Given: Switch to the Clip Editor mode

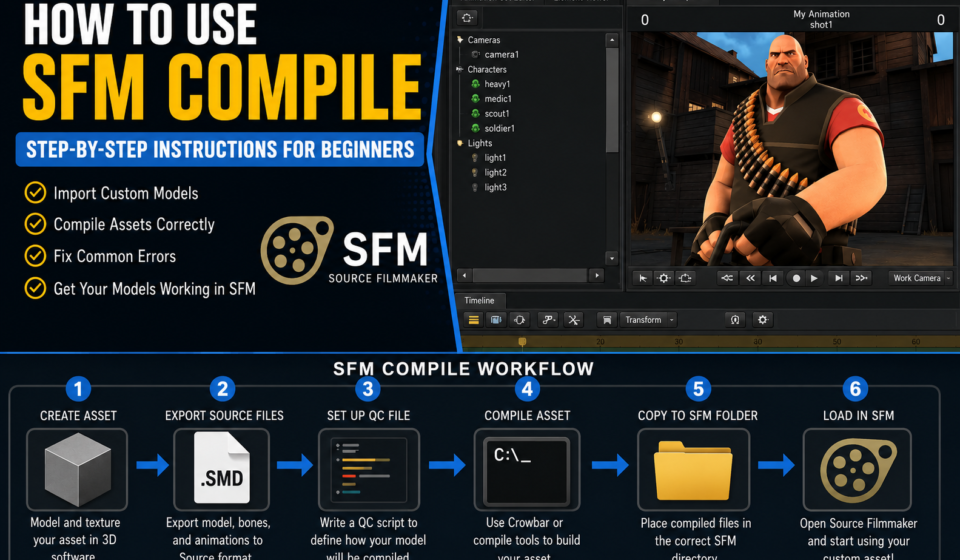Looking at the screenshot, I should pyautogui.click(x=473, y=319).
